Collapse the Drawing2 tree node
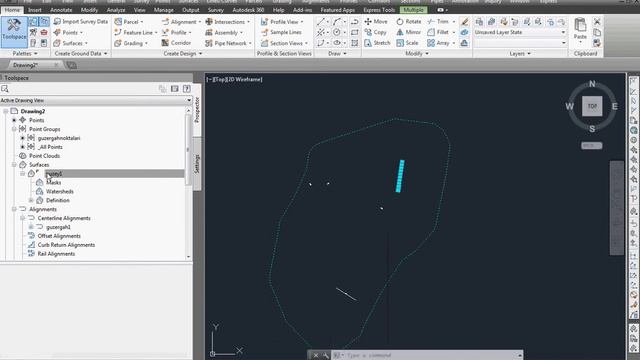The image size is (640, 360). pos(5,111)
